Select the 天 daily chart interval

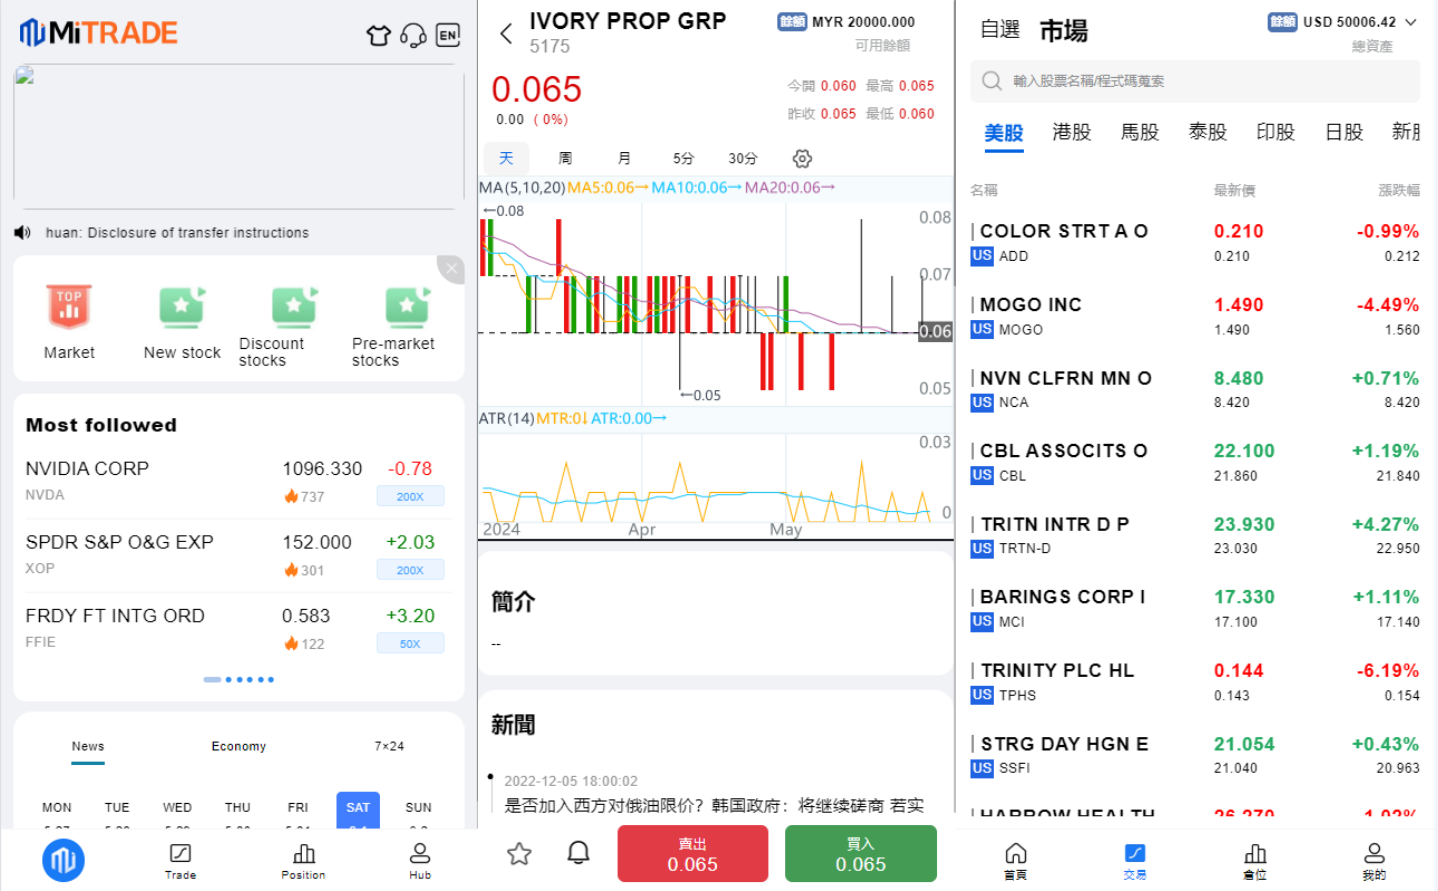[506, 158]
